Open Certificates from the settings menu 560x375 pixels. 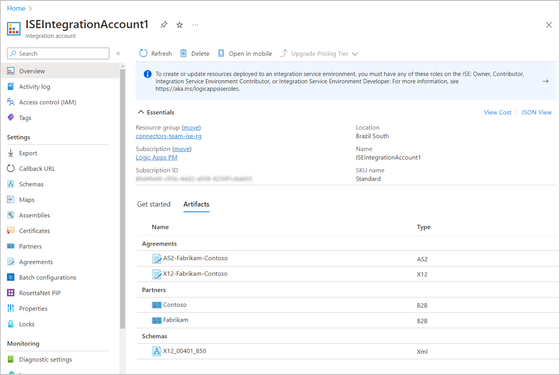point(34,231)
